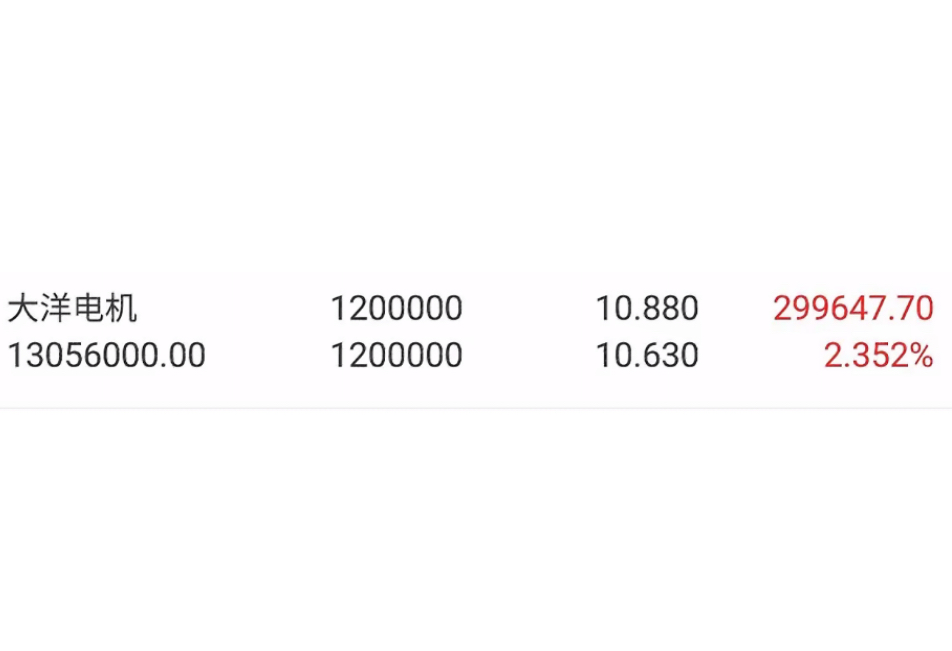The width and height of the screenshot is (952, 651).
Task: Tap the red profit percentage 2.352%
Action: (x=879, y=355)
